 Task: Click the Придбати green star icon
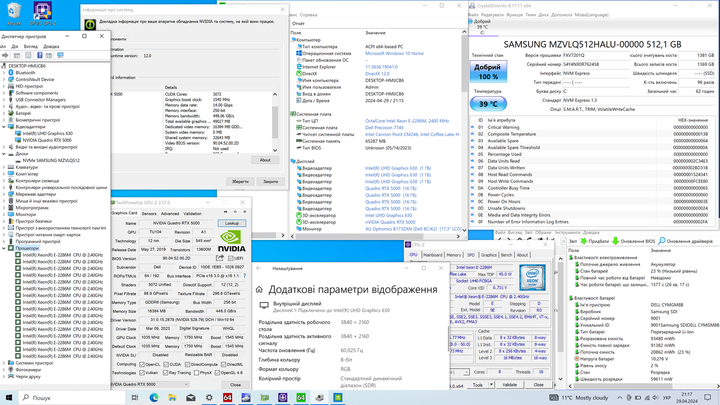pyautogui.click(x=584, y=241)
